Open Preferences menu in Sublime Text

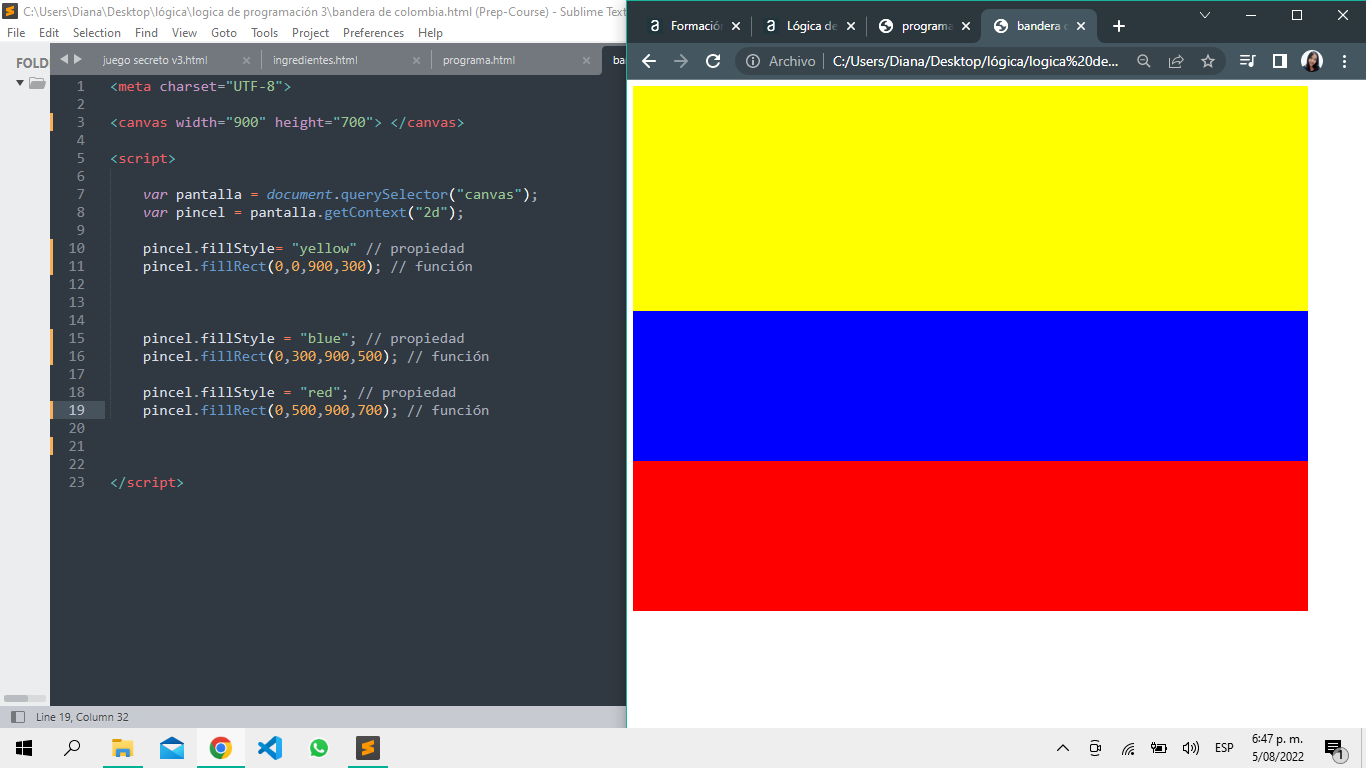coord(374,33)
